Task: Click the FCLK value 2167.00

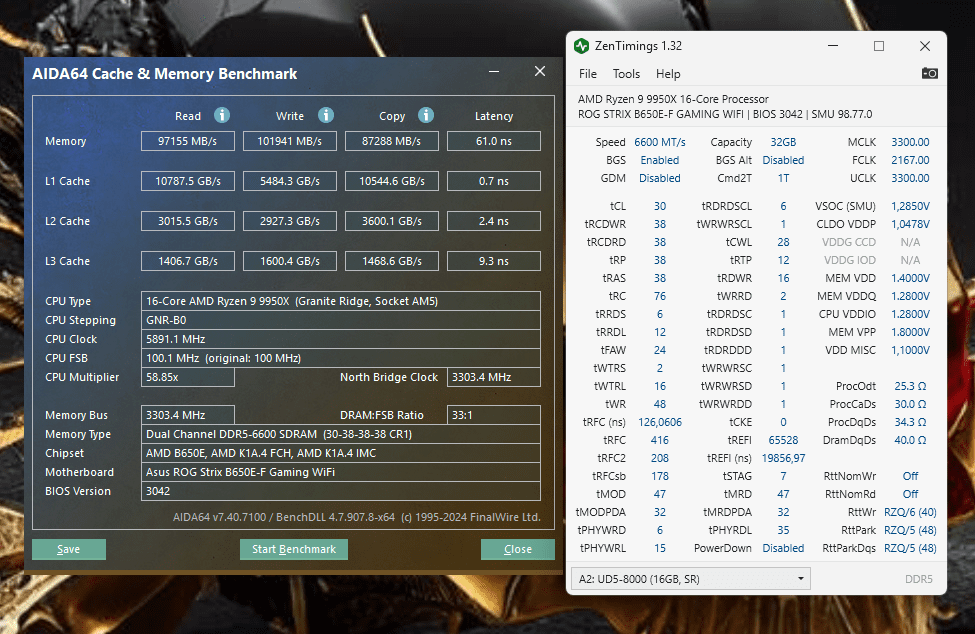Action: coord(910,160)
